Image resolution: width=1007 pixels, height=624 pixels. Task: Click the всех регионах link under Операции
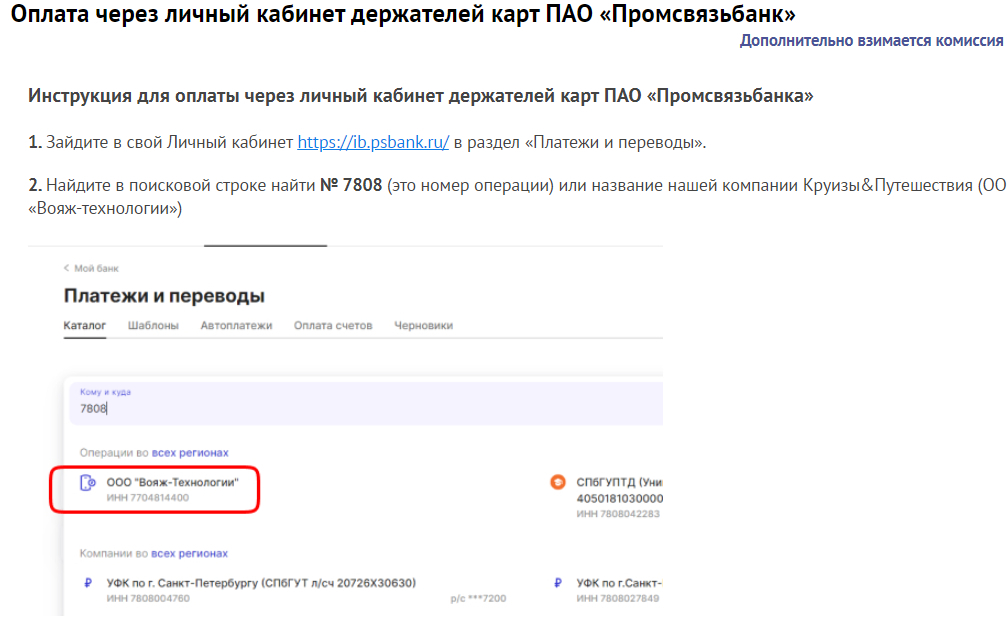coord(189,453)
